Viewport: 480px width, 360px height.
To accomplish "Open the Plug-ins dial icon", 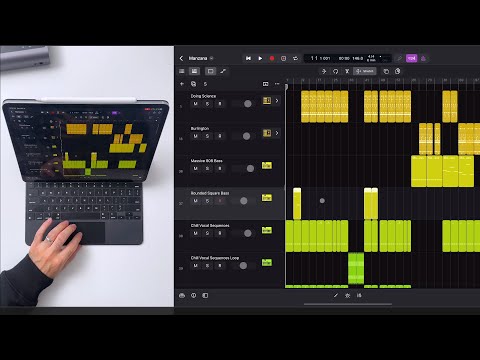I will [x=348, y=295].
